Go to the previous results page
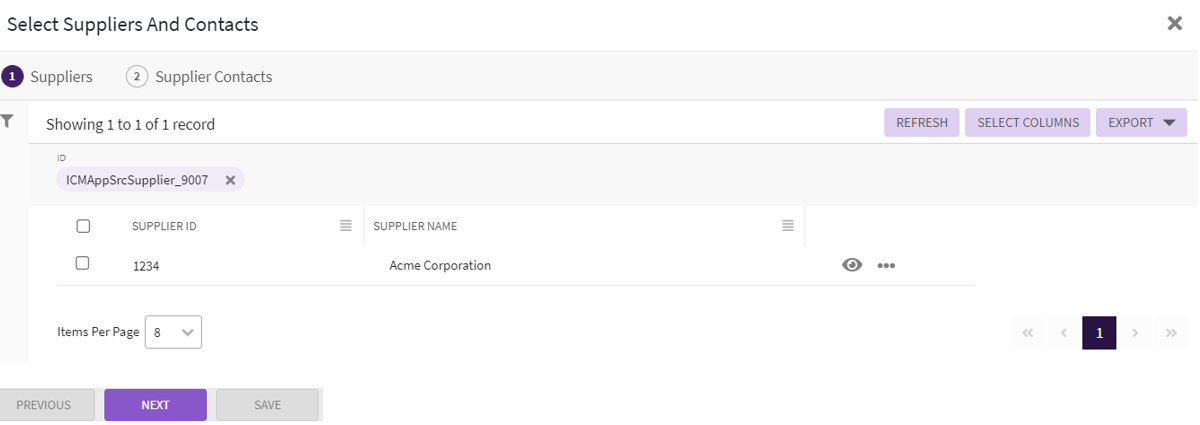Viewport: 1200px width, 425px height. point(1064,333)
